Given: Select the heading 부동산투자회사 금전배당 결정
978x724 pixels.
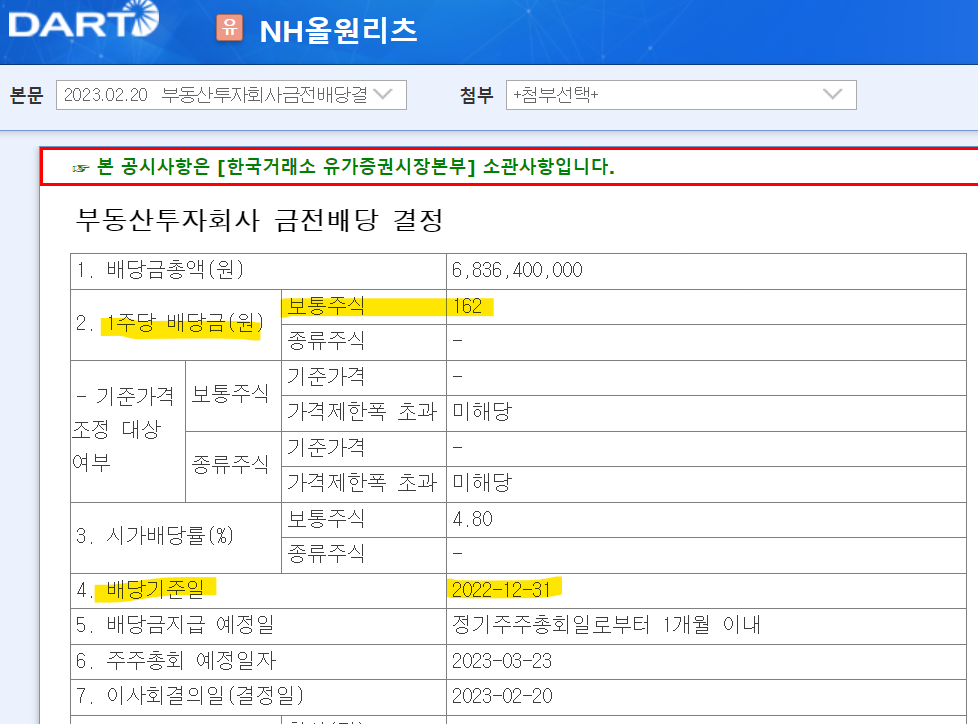Looking at the screenshot, I should [259, 220].
